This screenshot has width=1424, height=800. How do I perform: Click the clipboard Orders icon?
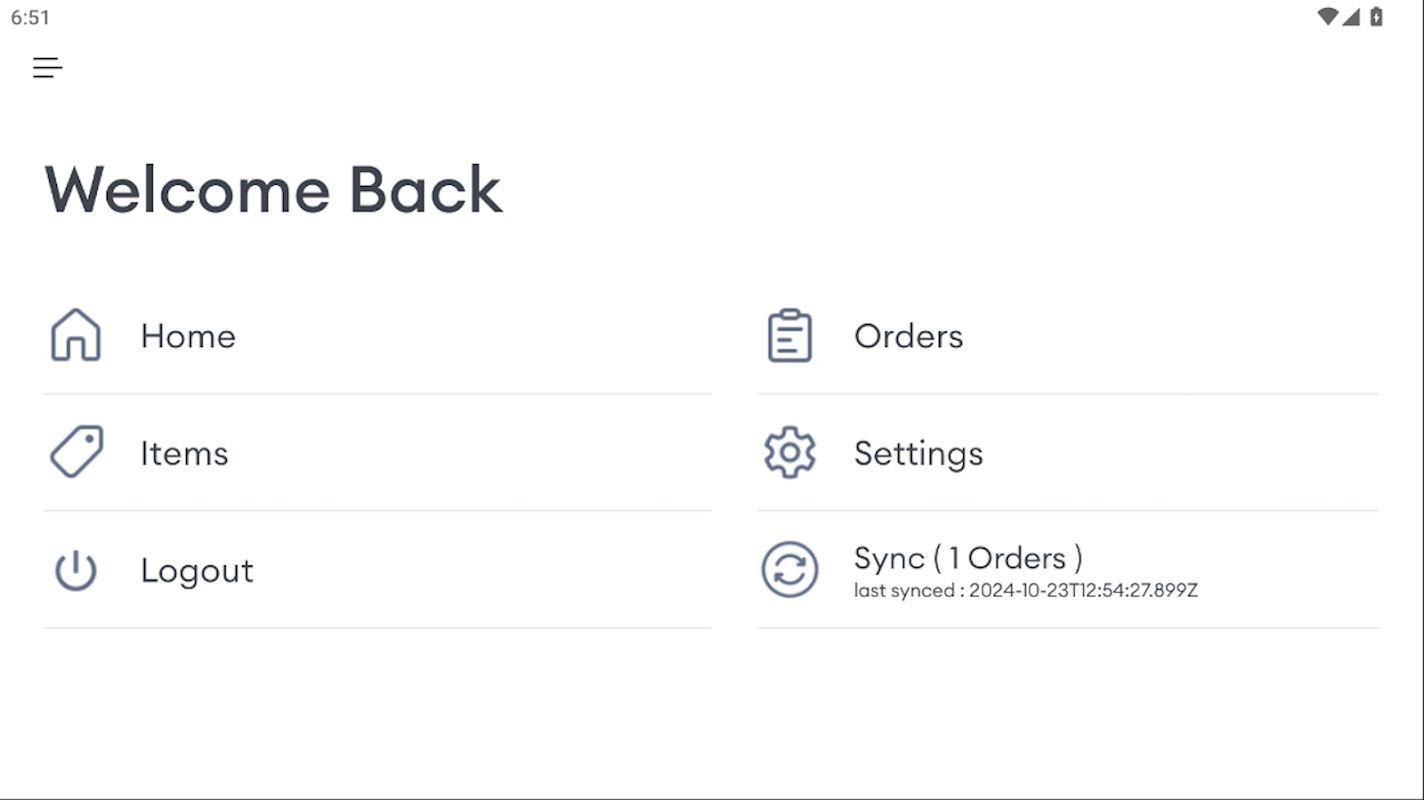click(x=789, y=335)
